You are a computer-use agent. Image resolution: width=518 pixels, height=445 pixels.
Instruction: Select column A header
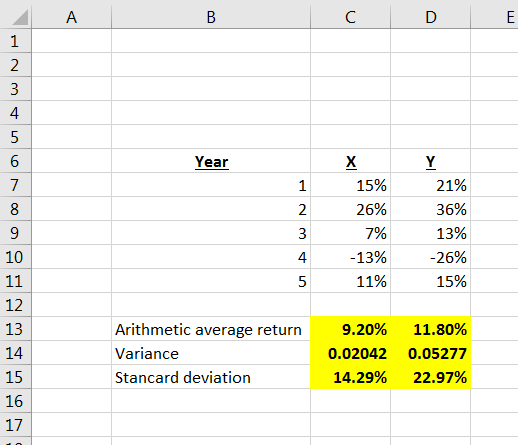71,17
